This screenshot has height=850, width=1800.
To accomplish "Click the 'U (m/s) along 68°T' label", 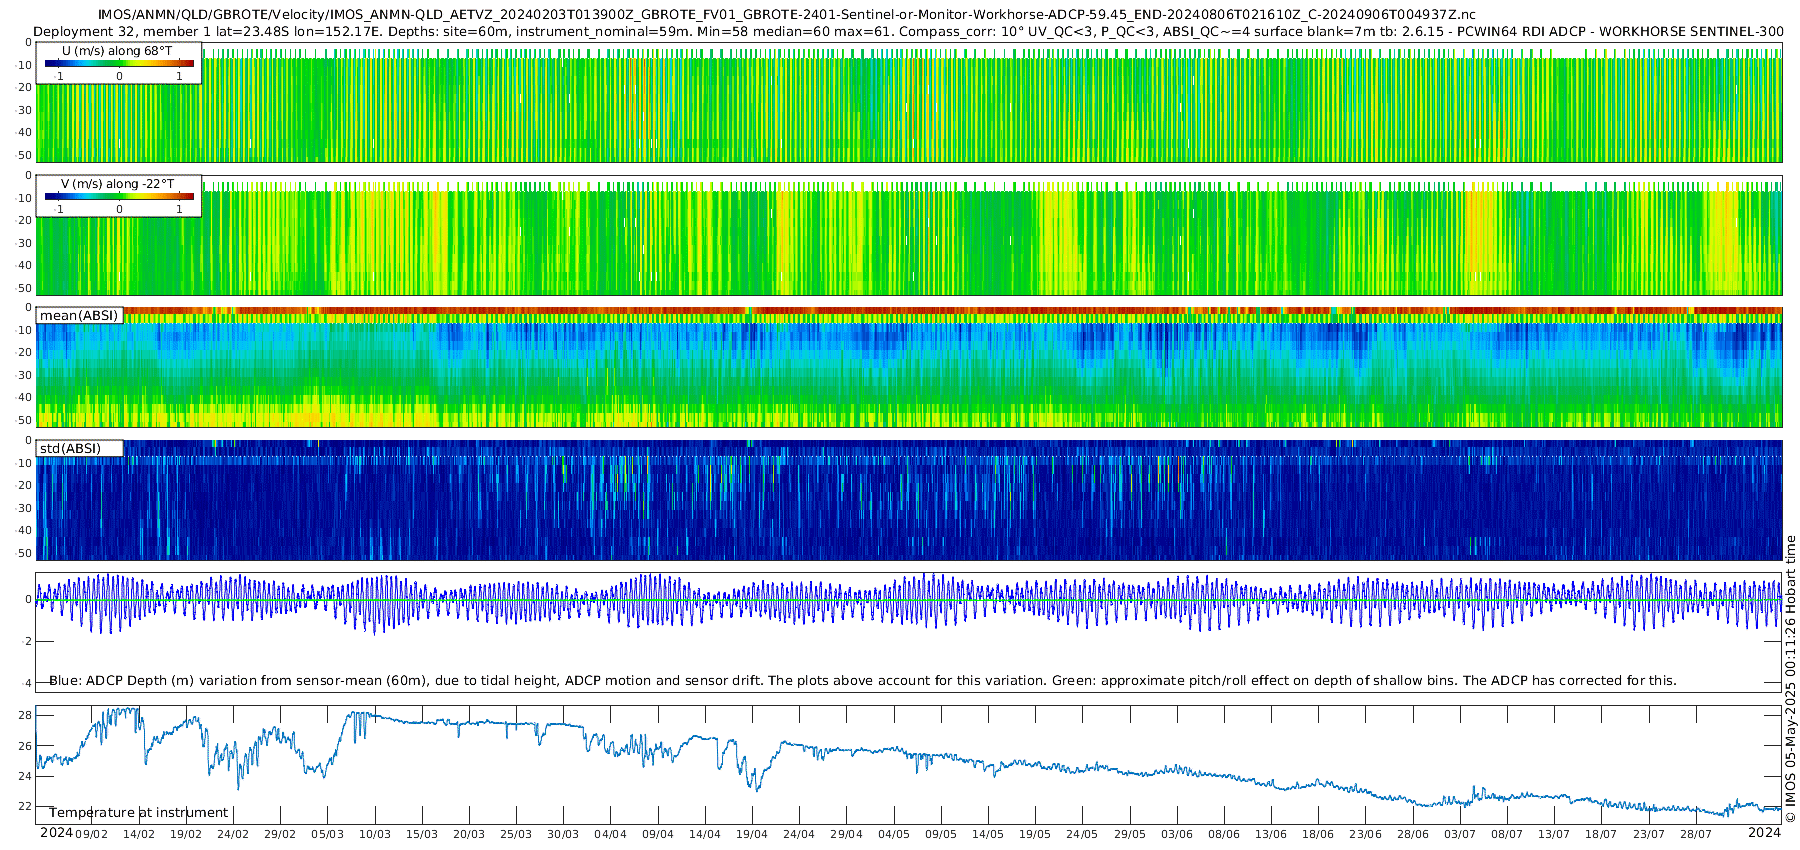I will pyautogui.click(x=117, y=51).
